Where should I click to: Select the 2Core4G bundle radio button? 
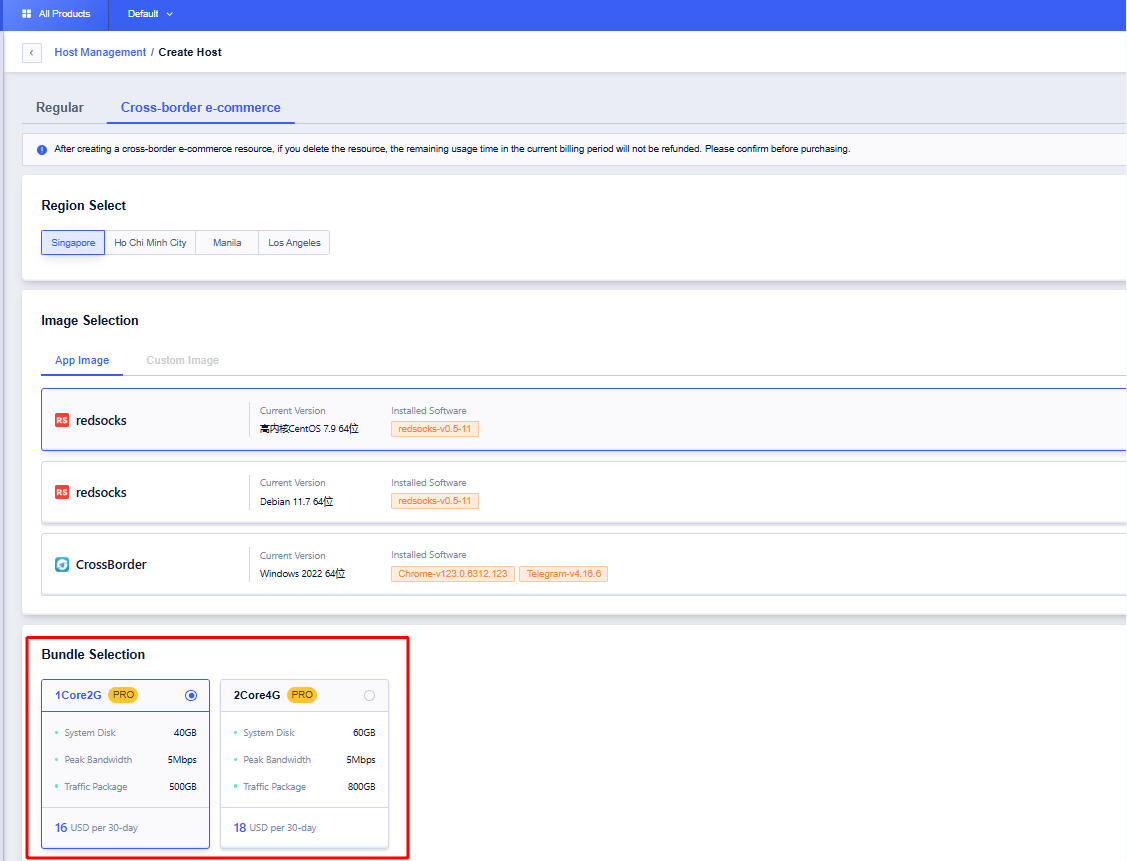[x=369, y=695]
